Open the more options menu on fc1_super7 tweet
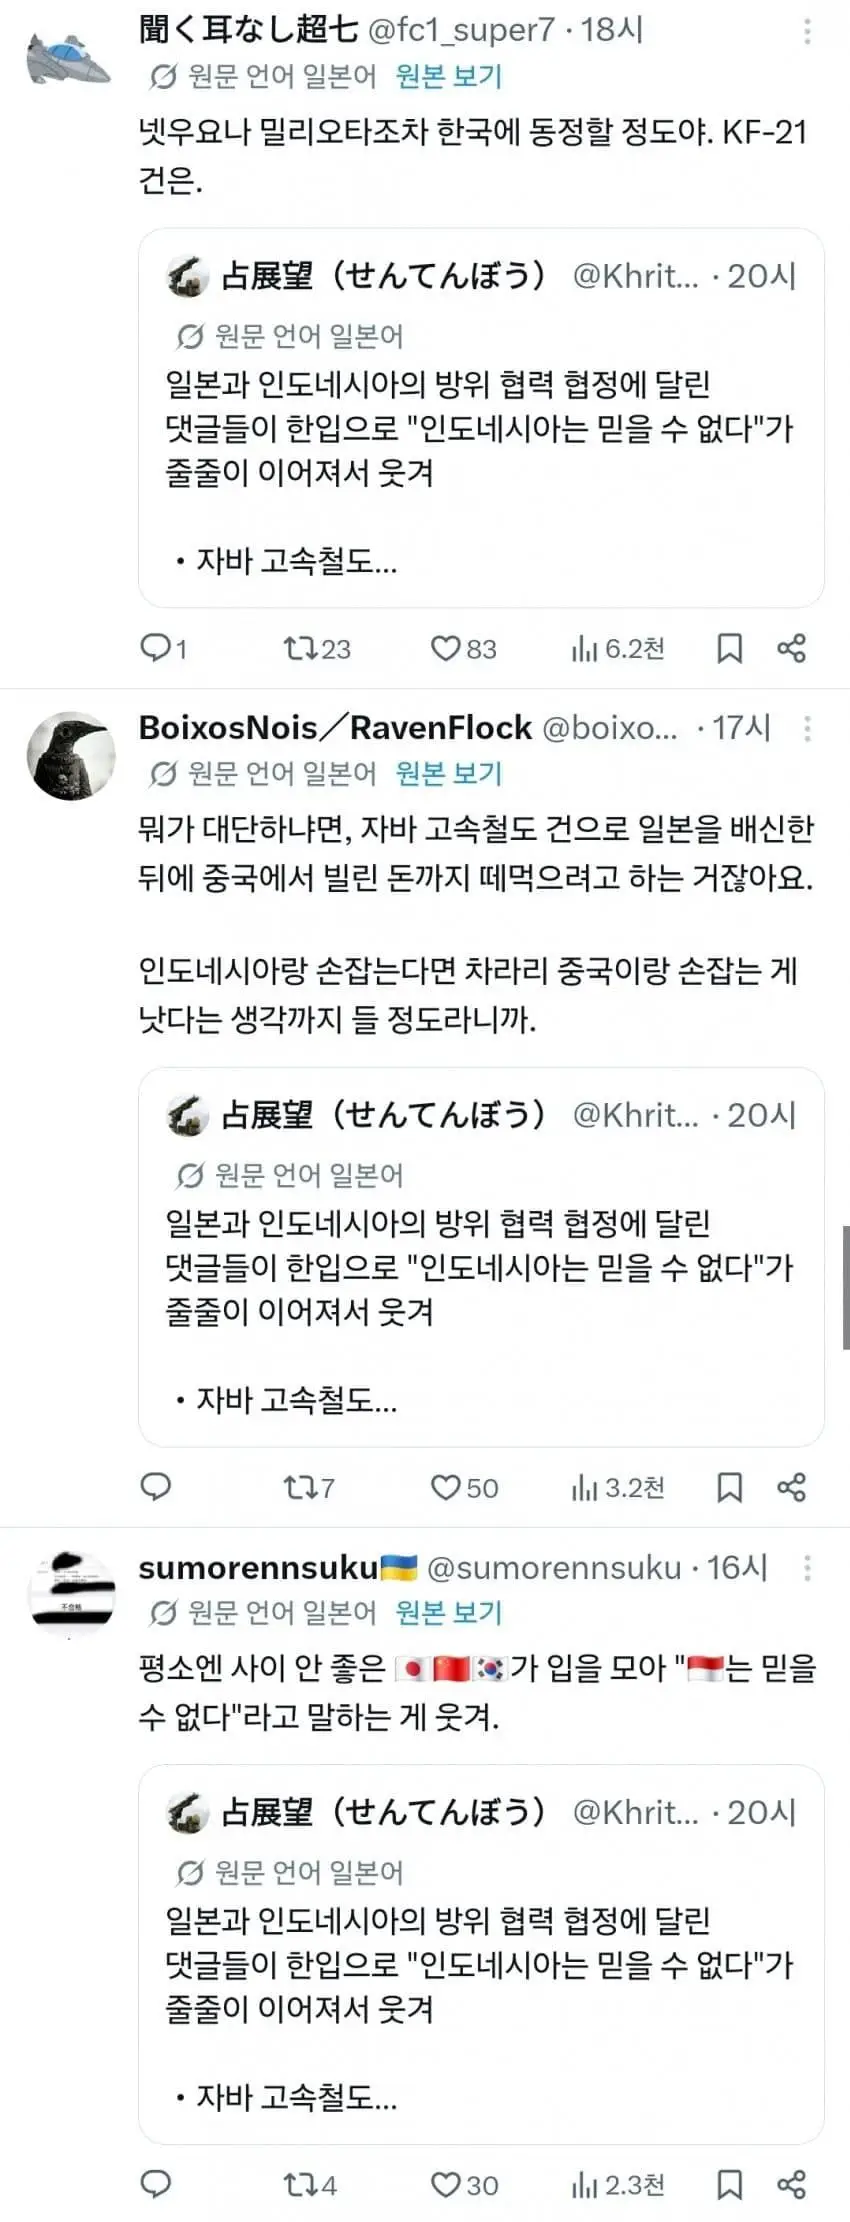The width and height of the screenshot is (850, 2222). point(807,31)
